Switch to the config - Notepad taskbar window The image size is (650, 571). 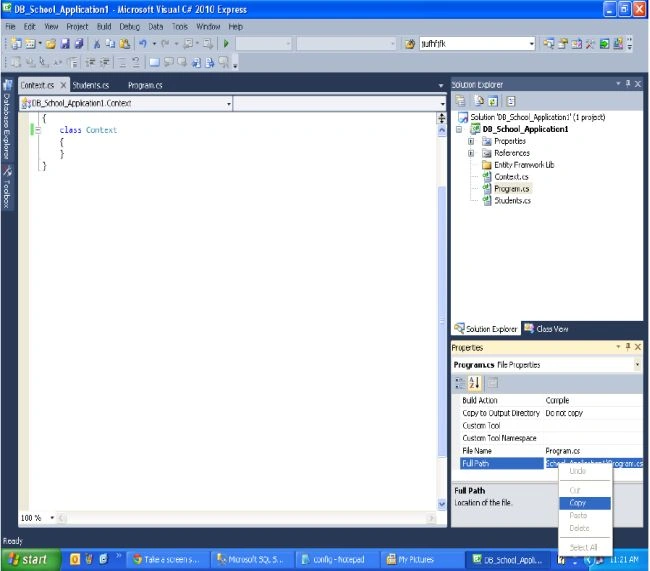336,559
